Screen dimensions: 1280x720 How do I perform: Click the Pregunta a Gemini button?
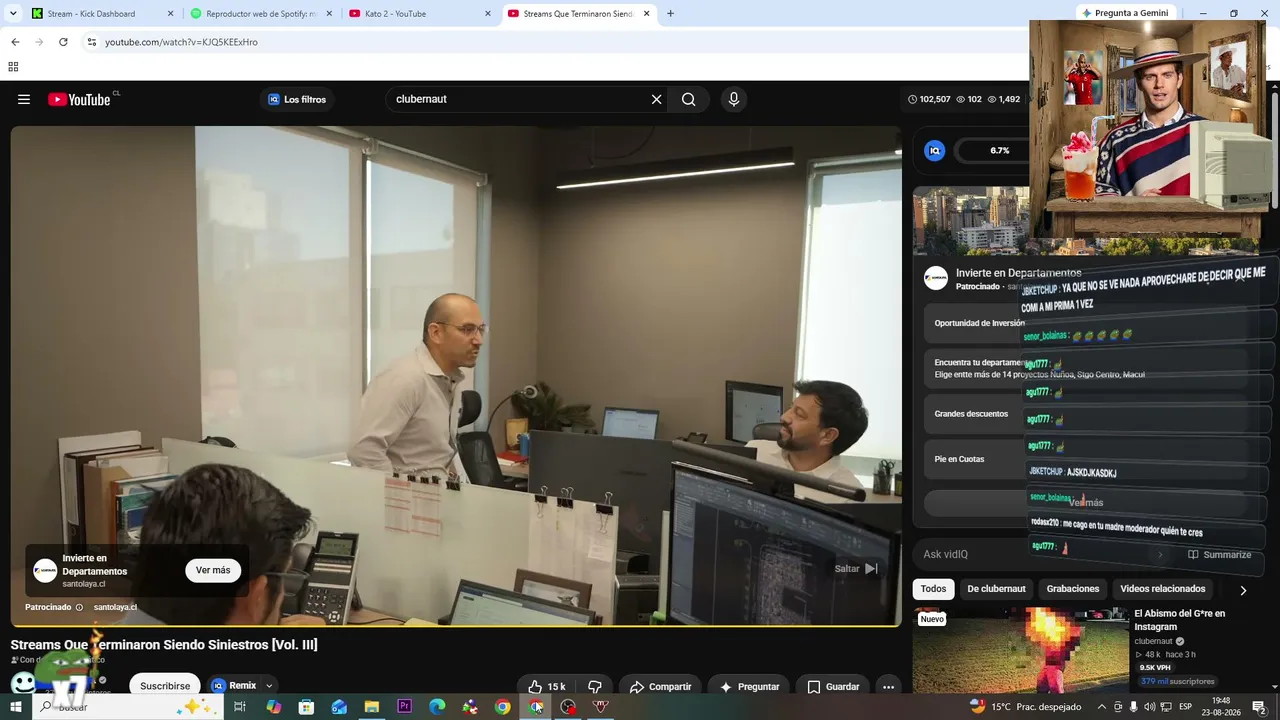pos(1124,13)
